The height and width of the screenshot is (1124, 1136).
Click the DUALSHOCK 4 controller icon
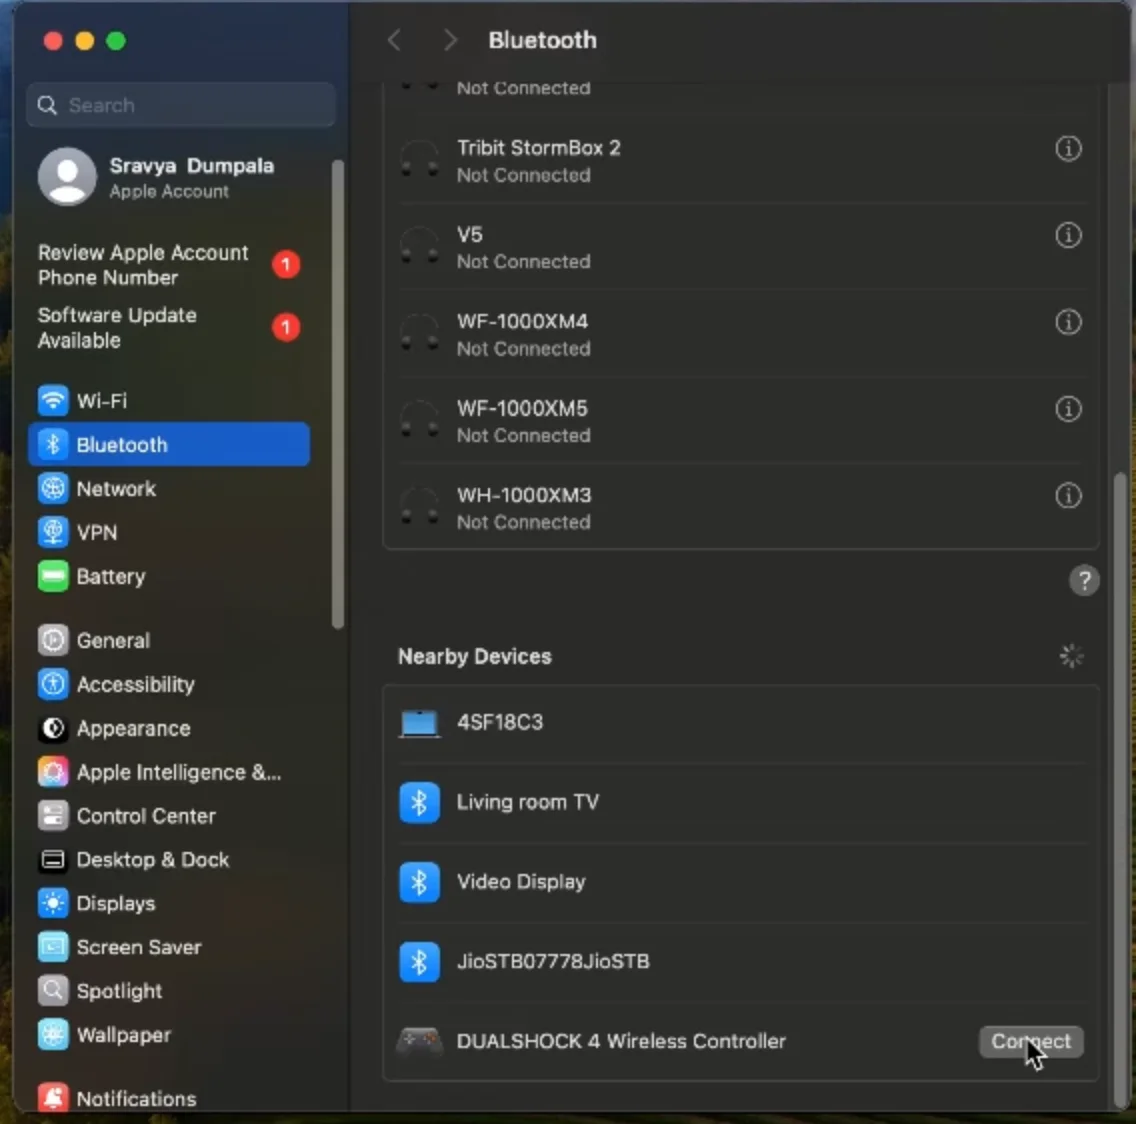[419, 1041]
